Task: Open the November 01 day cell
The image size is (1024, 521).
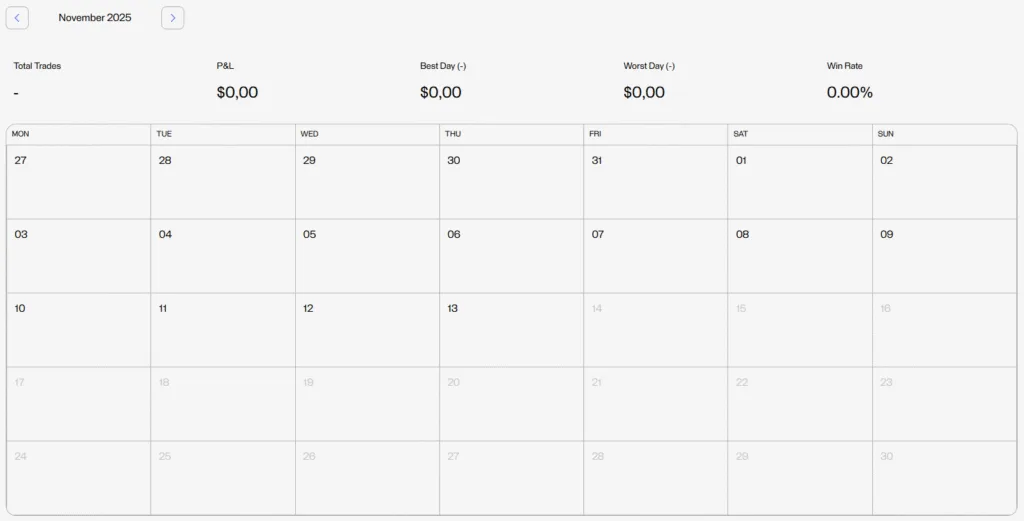Action: tap(799, 182)
